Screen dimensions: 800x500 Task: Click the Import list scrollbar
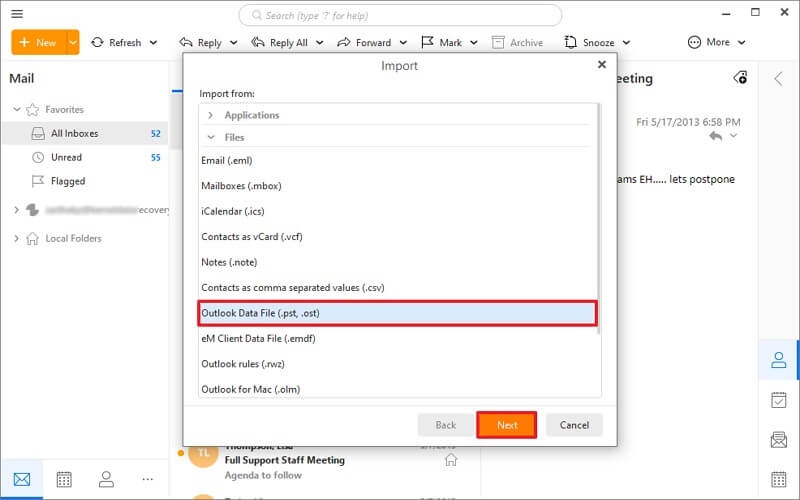[599, 219]
